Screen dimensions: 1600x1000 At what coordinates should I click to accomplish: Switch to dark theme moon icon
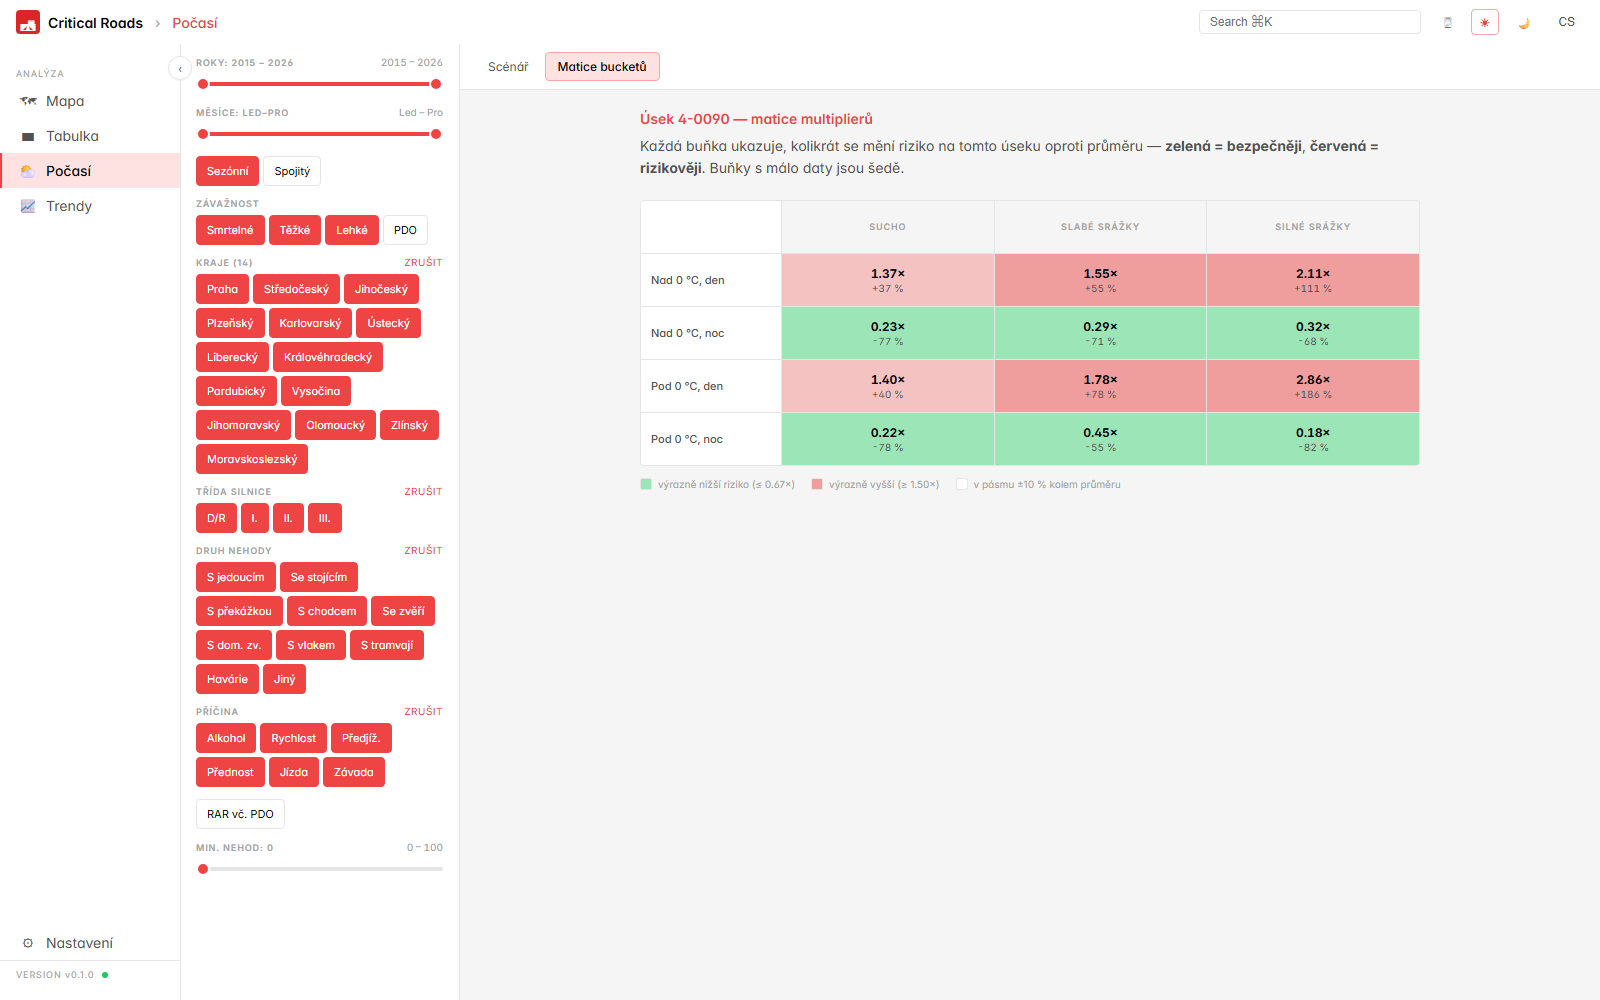[x=1524, y=22]
